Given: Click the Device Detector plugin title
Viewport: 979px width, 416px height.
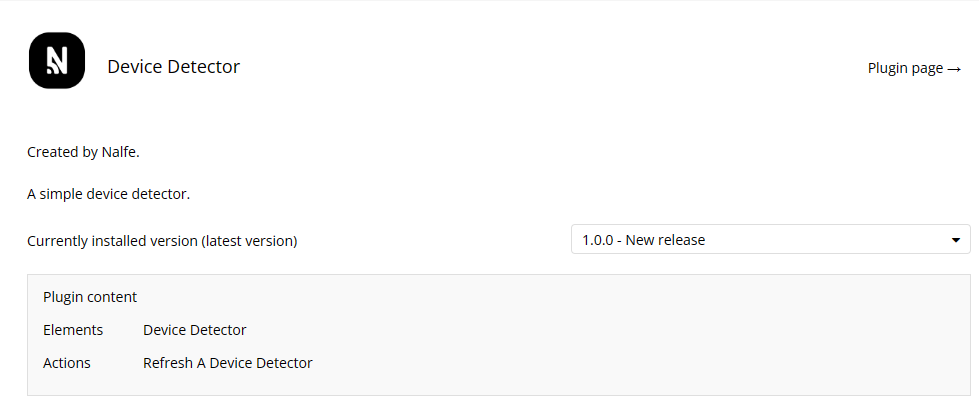Looking at the screenshot, I should (x=173, y=67).
